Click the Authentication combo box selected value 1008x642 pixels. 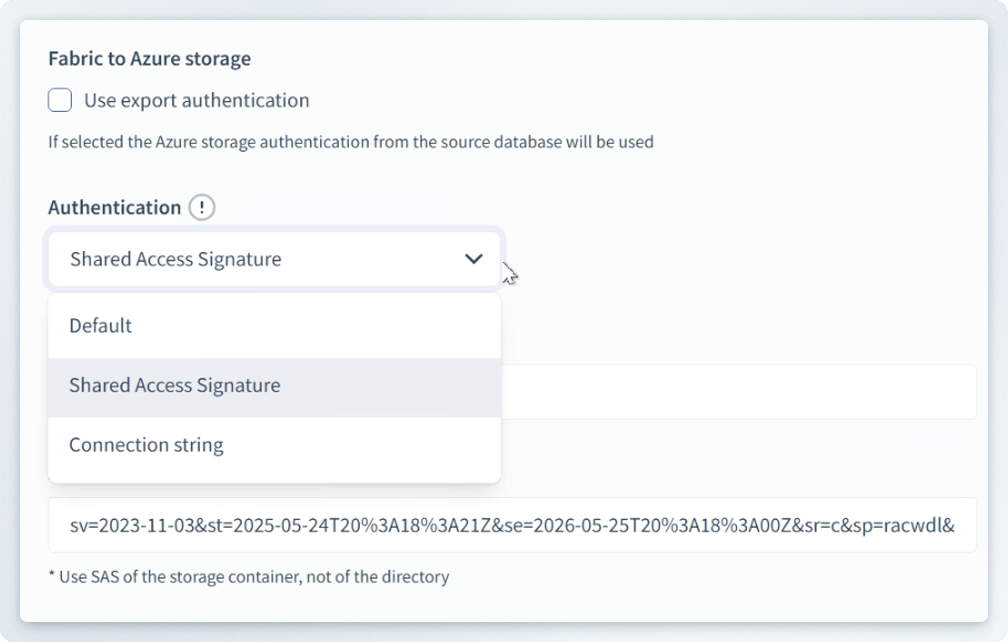pos(176,259)
